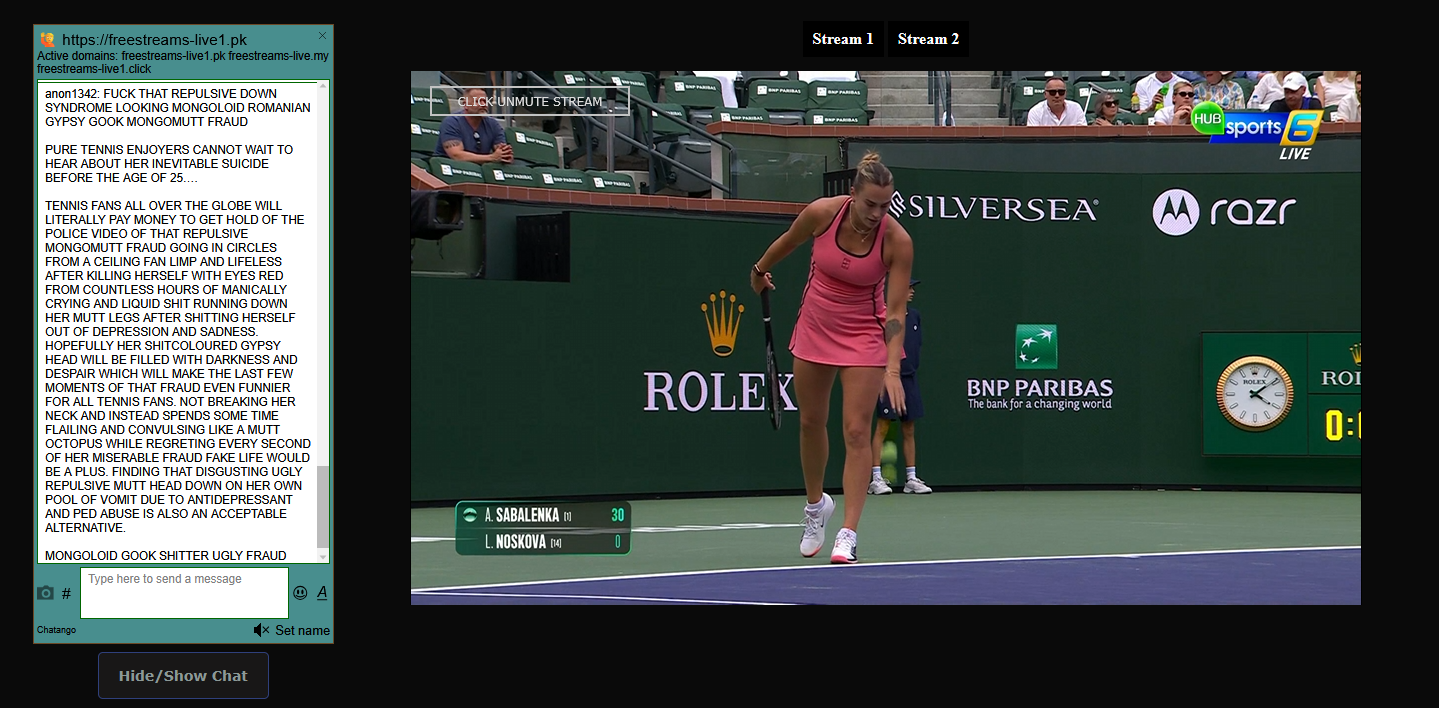Viewport: 1439px width, 708px height.
Task: Click the tennis video player area
Action: pyautogui.click(x=886, y=338)
